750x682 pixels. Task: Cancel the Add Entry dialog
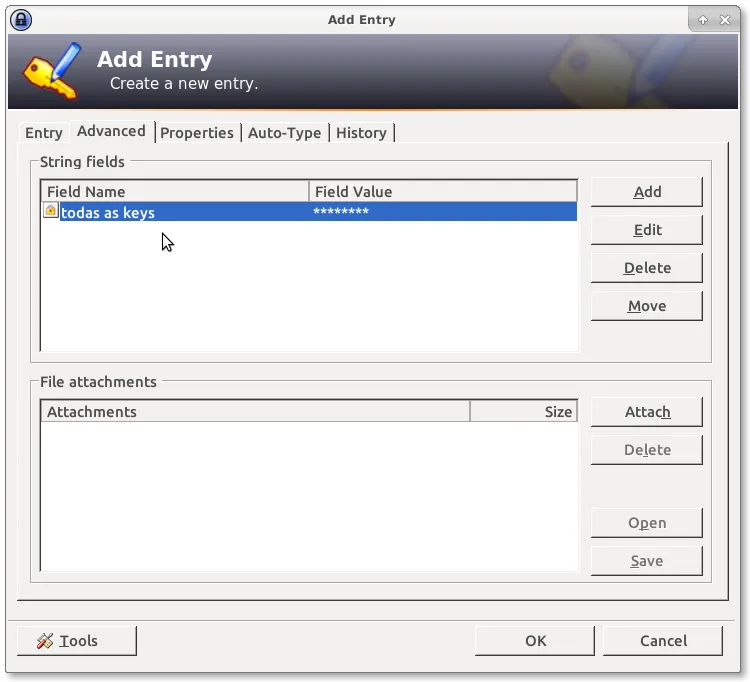[x=662, y=641]
